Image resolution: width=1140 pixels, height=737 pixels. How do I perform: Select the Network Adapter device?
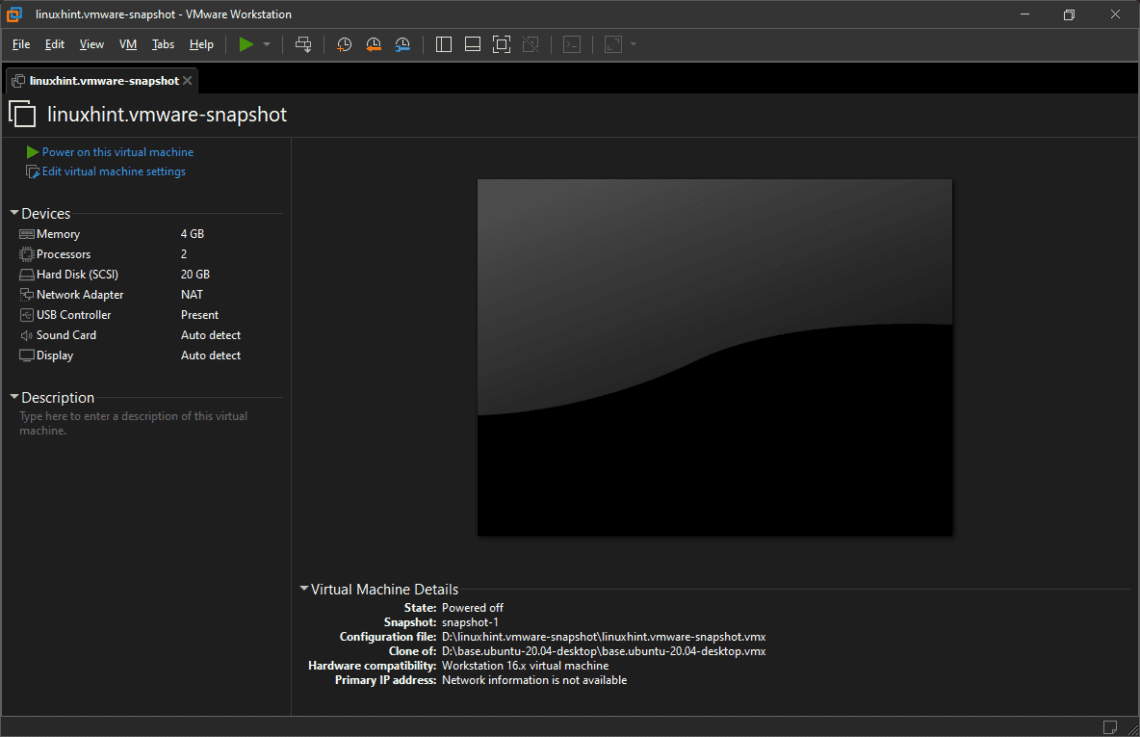(80, 295)
